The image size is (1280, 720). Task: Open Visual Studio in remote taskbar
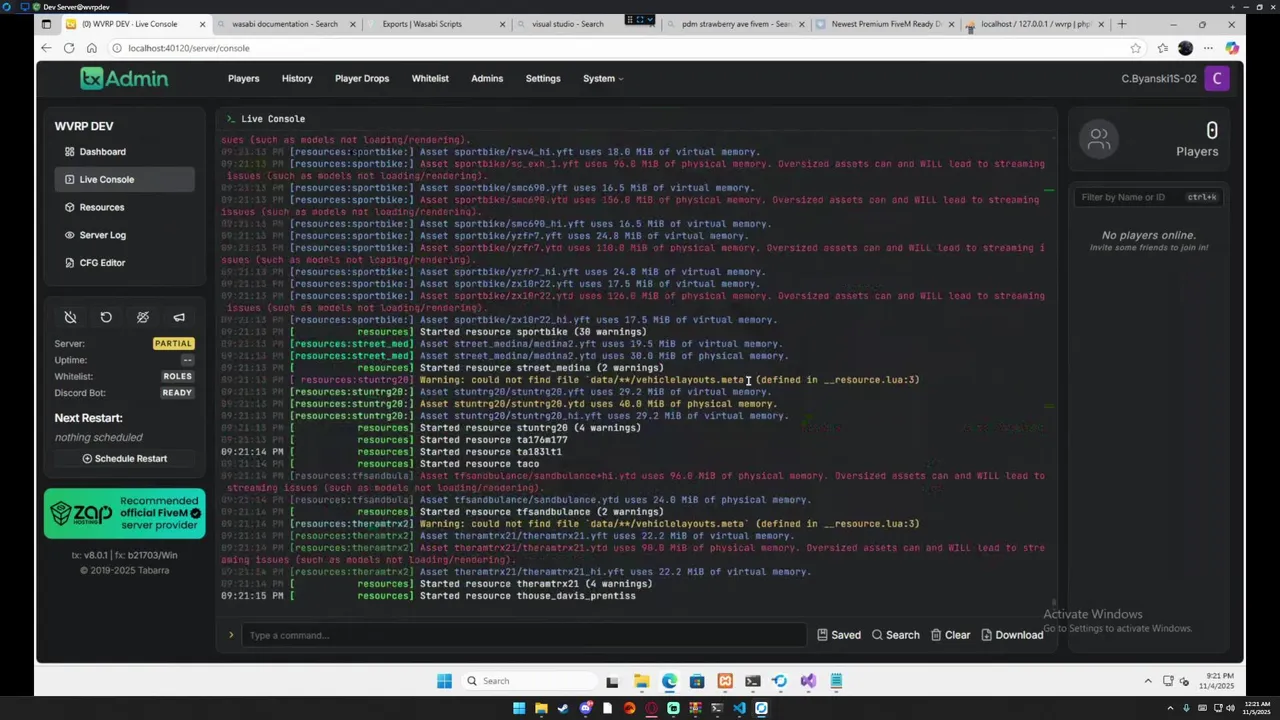click(808, 681)
